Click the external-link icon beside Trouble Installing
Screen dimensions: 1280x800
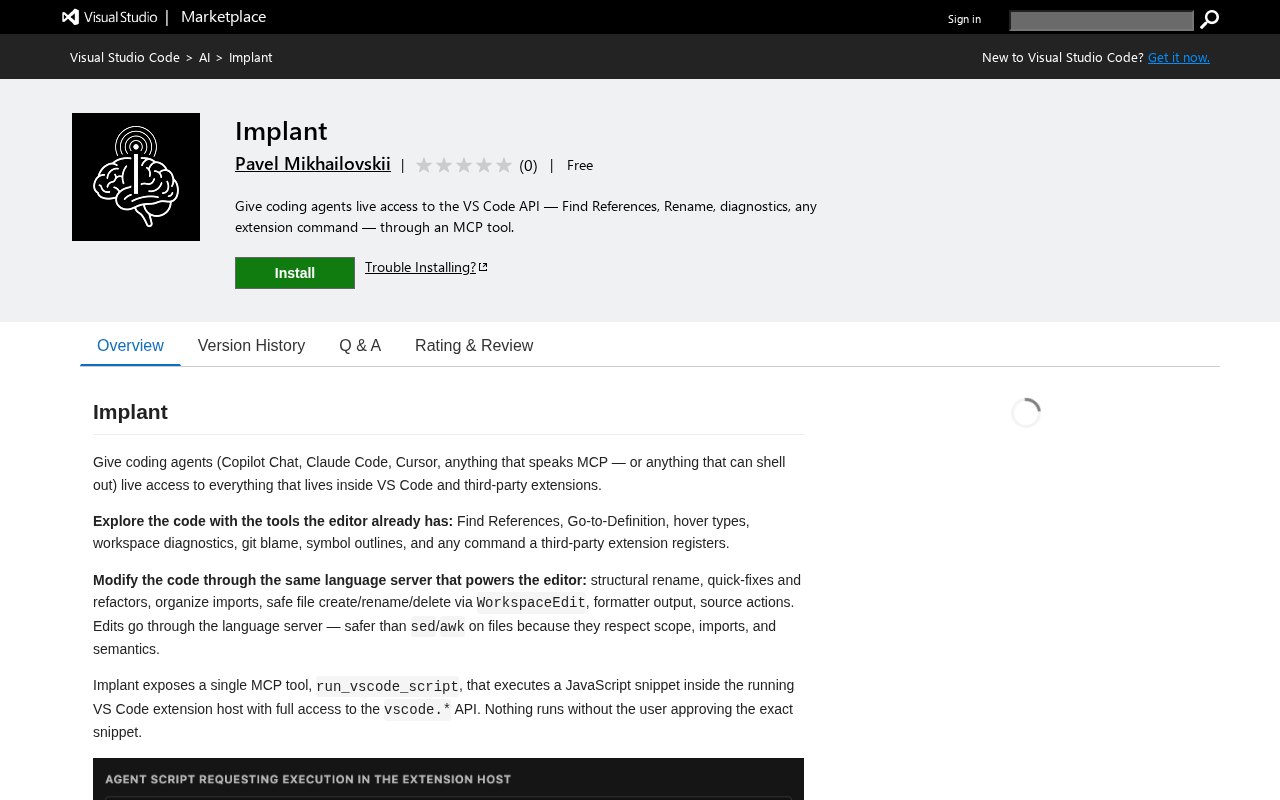483,267
